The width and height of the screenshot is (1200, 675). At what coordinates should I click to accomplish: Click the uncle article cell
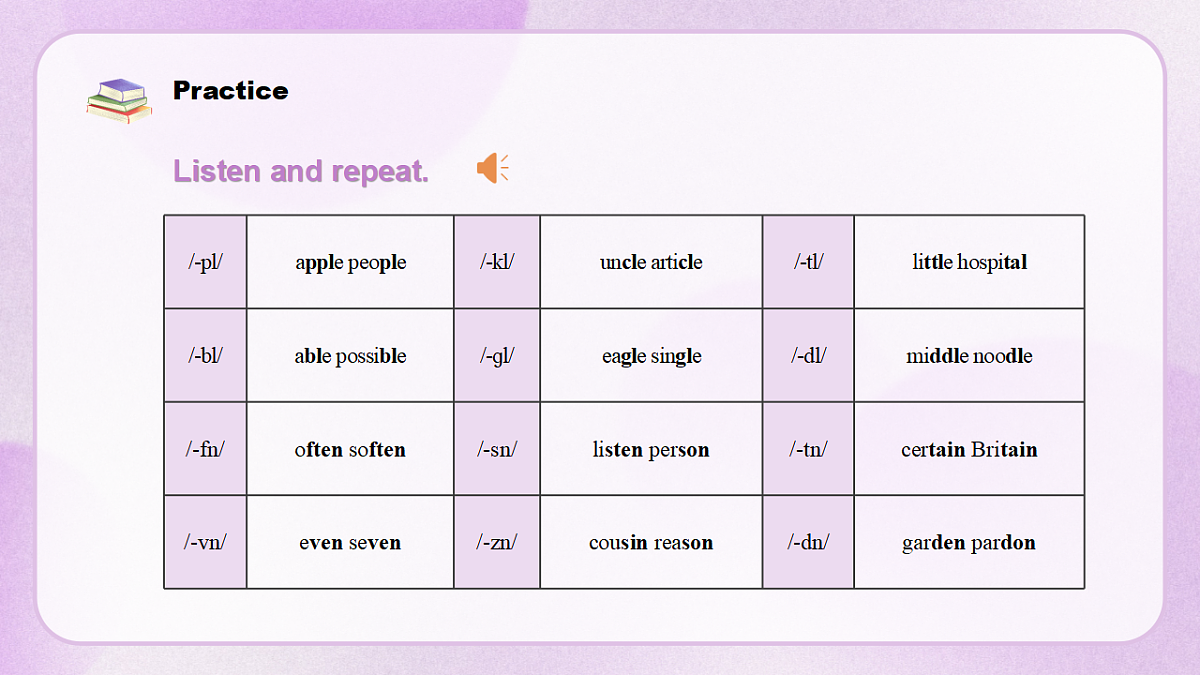[651, 262]
